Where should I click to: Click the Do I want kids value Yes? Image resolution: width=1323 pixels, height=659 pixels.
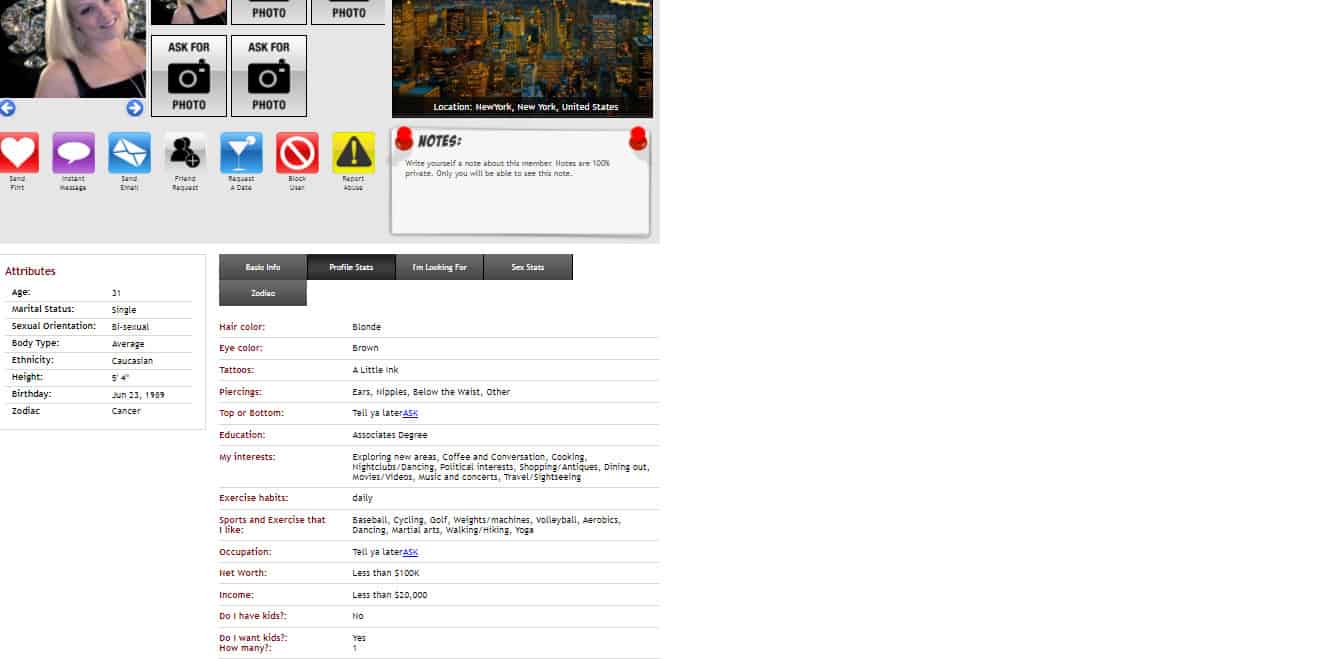pyautogui.click(x=359, y=638)
